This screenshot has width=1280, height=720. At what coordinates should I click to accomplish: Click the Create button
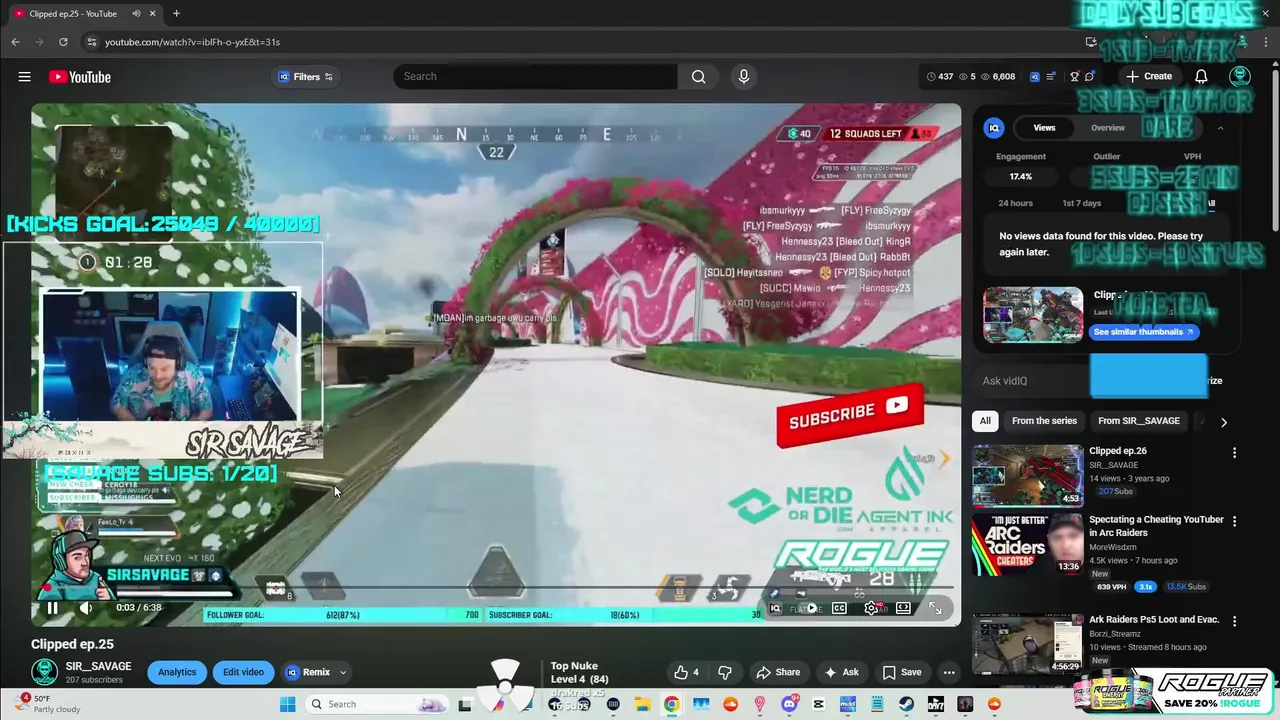point(1148,77)
